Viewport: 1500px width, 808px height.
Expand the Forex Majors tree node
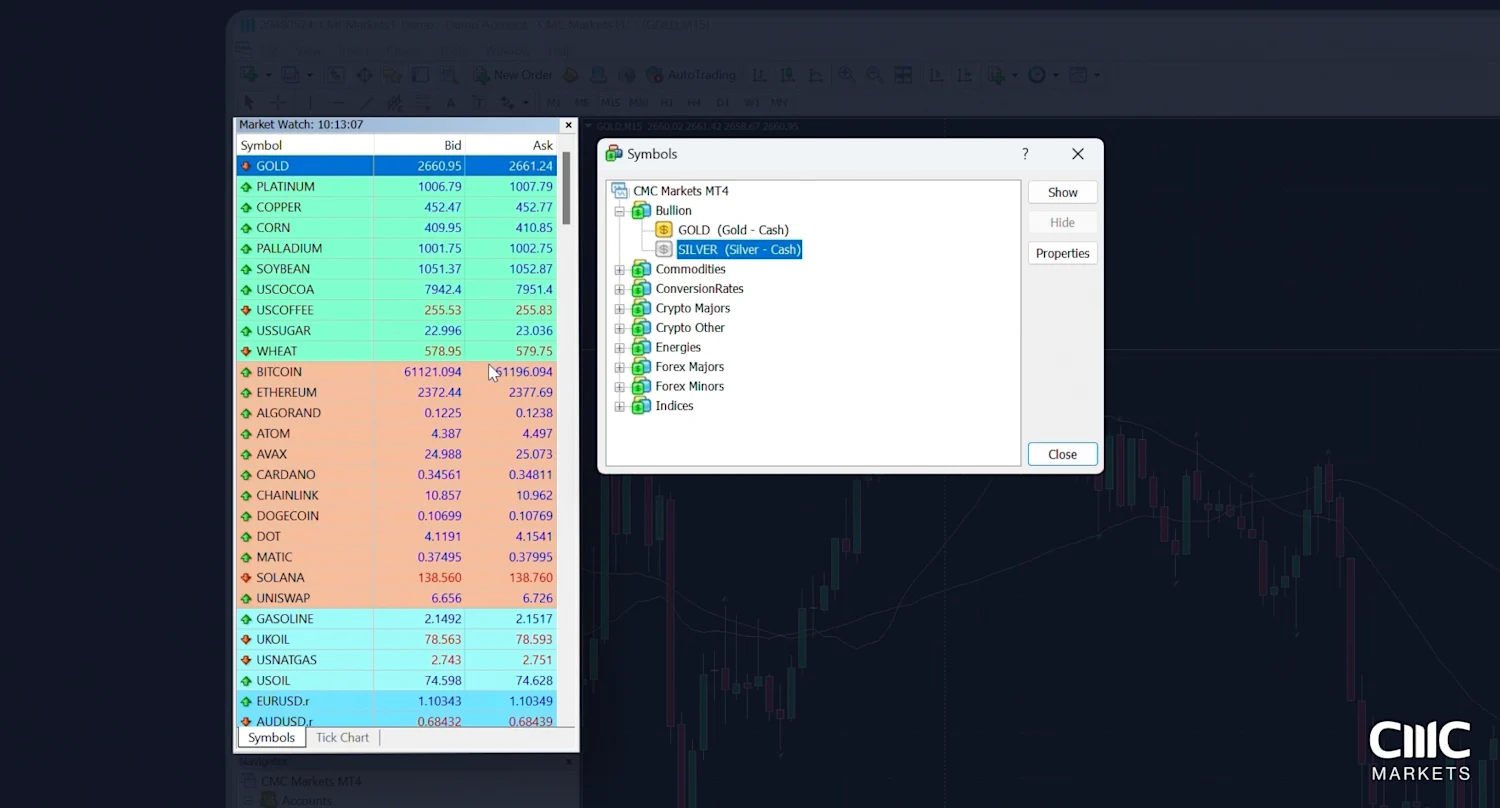620,367
